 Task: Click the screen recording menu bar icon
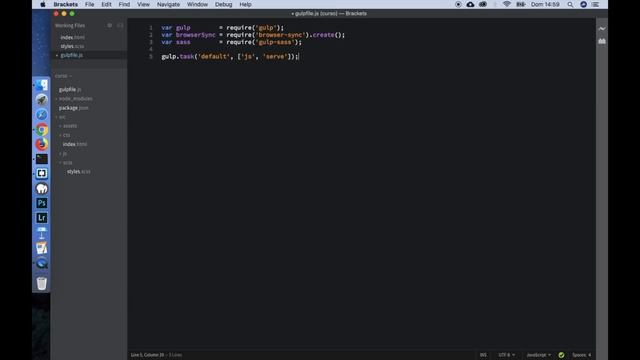(x=458, y=4)
